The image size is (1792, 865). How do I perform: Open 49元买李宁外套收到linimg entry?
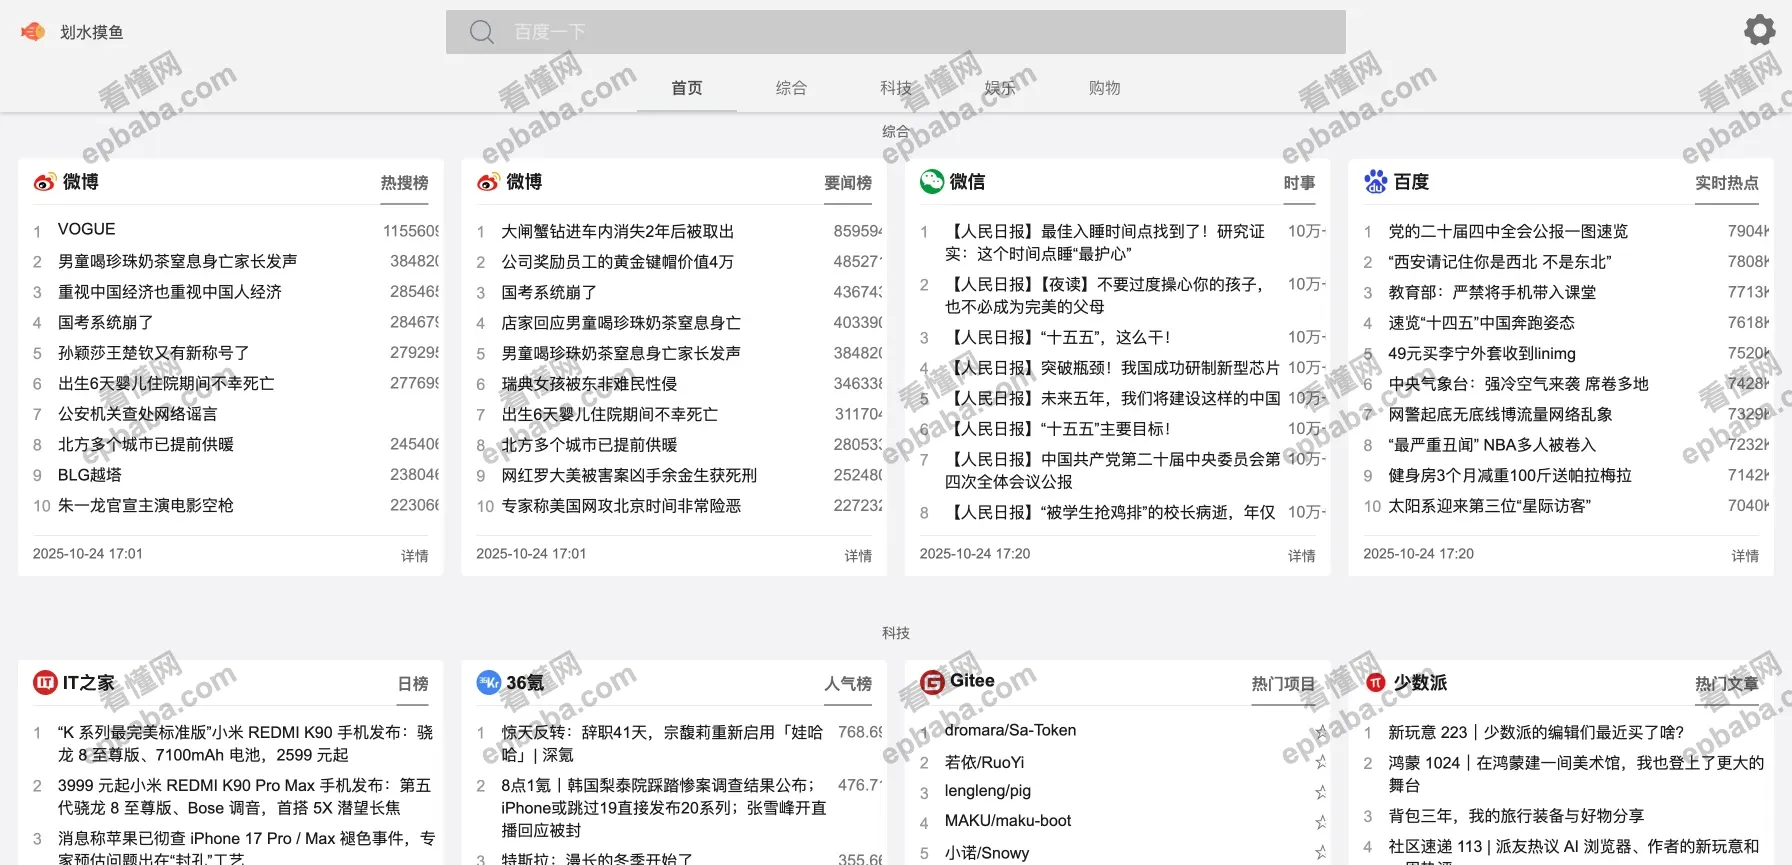click(x=1482, y=353)
